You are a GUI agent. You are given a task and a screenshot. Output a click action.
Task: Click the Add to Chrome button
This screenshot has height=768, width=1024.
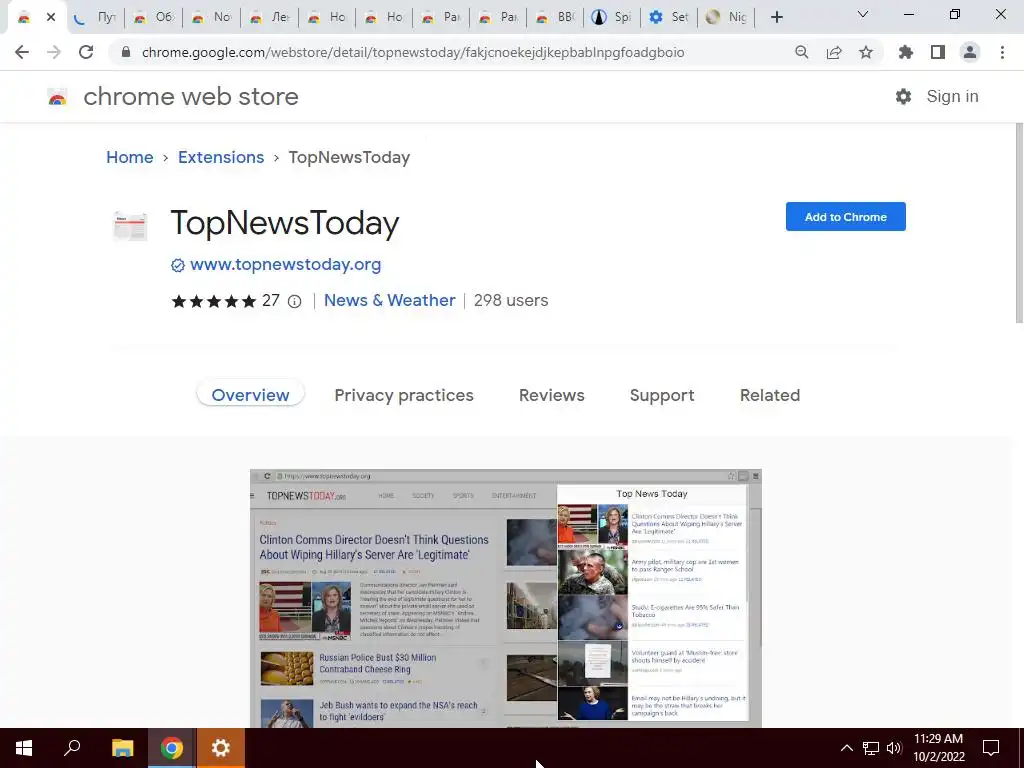845,217
